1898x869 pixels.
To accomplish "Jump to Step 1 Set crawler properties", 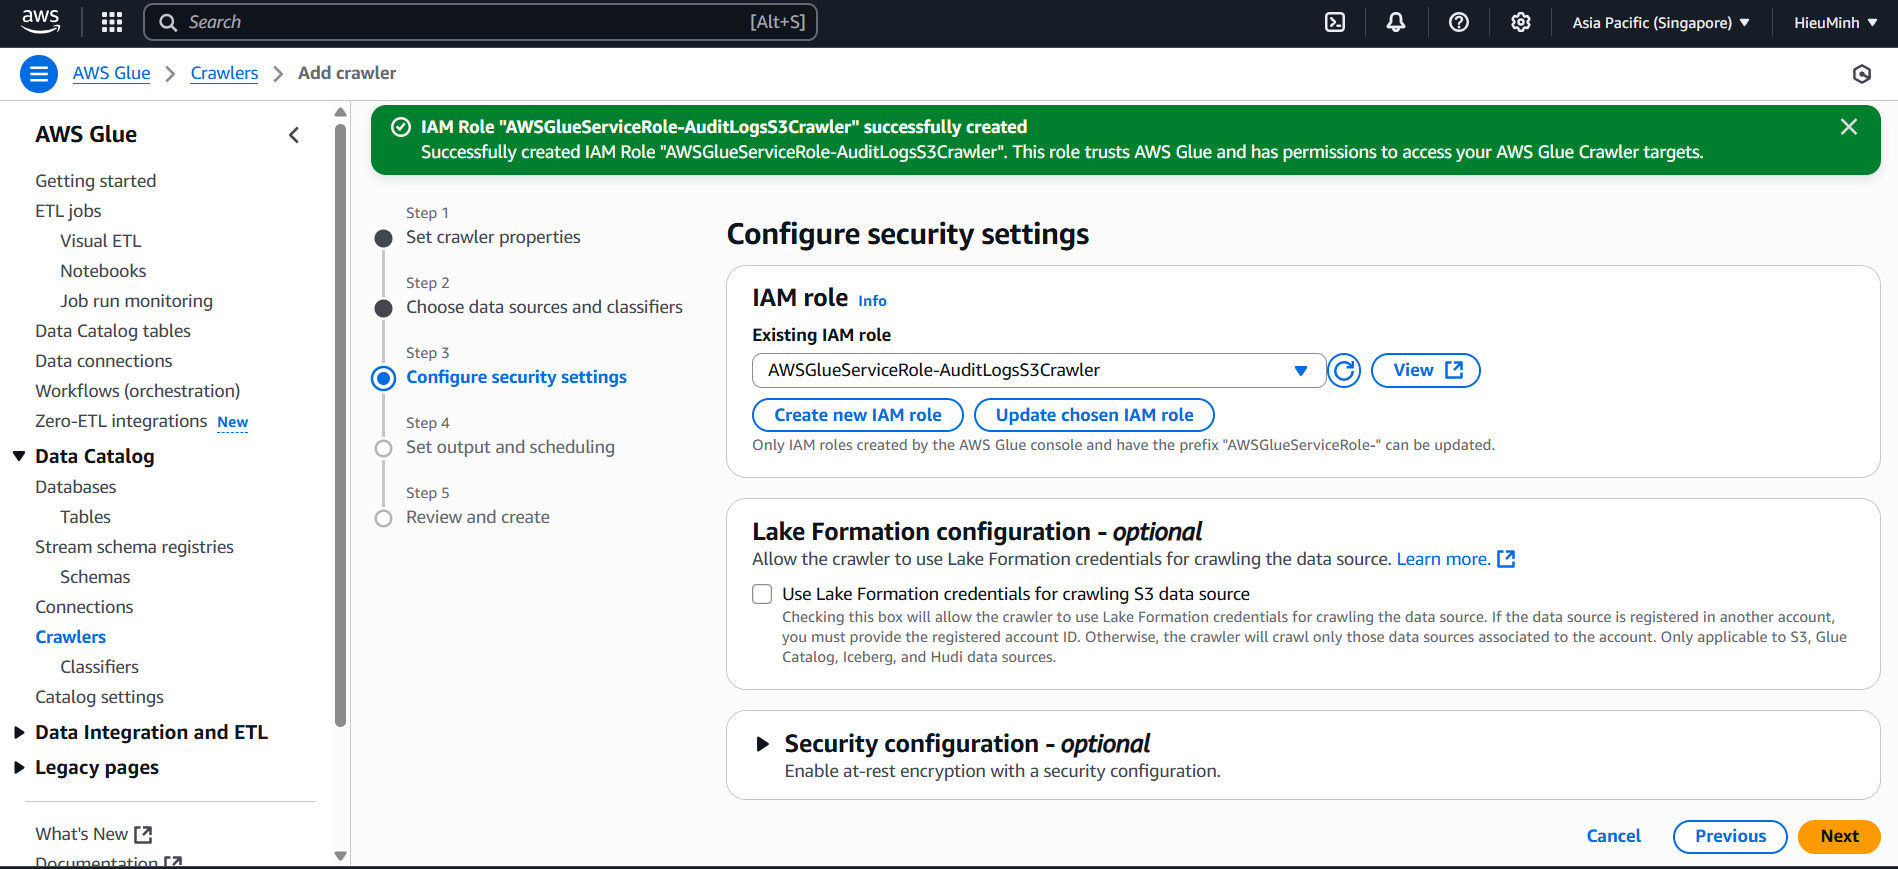I will pos(493,237).
